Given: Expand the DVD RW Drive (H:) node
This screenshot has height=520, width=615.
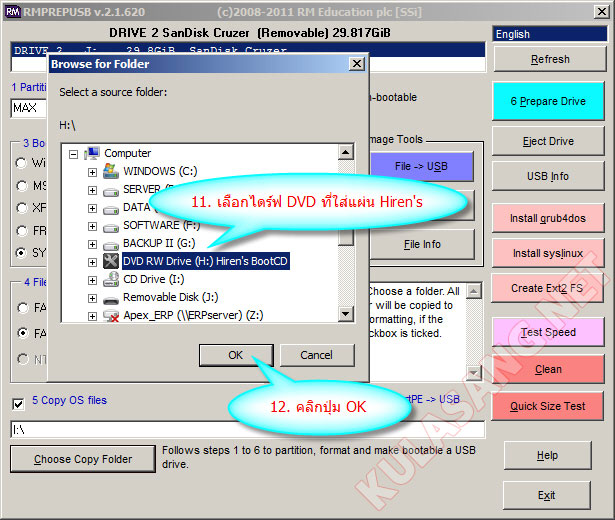Looking at the screenshot, I should tap(92, 262).
